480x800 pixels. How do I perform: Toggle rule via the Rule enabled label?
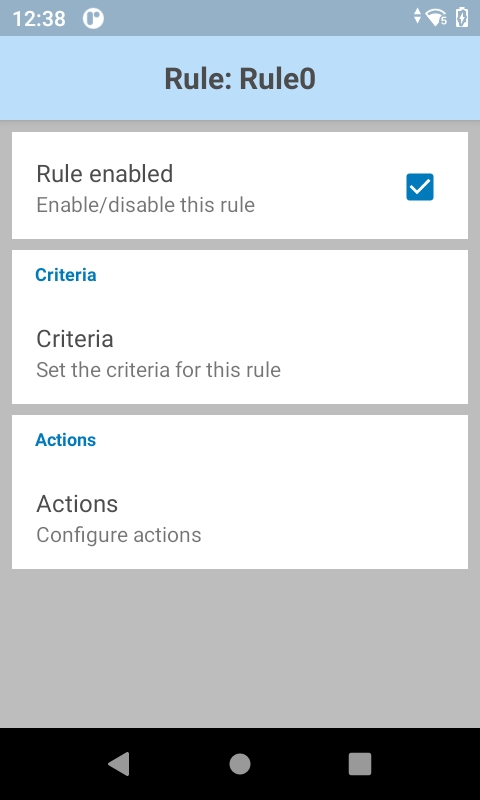click(x=105, y=173)
